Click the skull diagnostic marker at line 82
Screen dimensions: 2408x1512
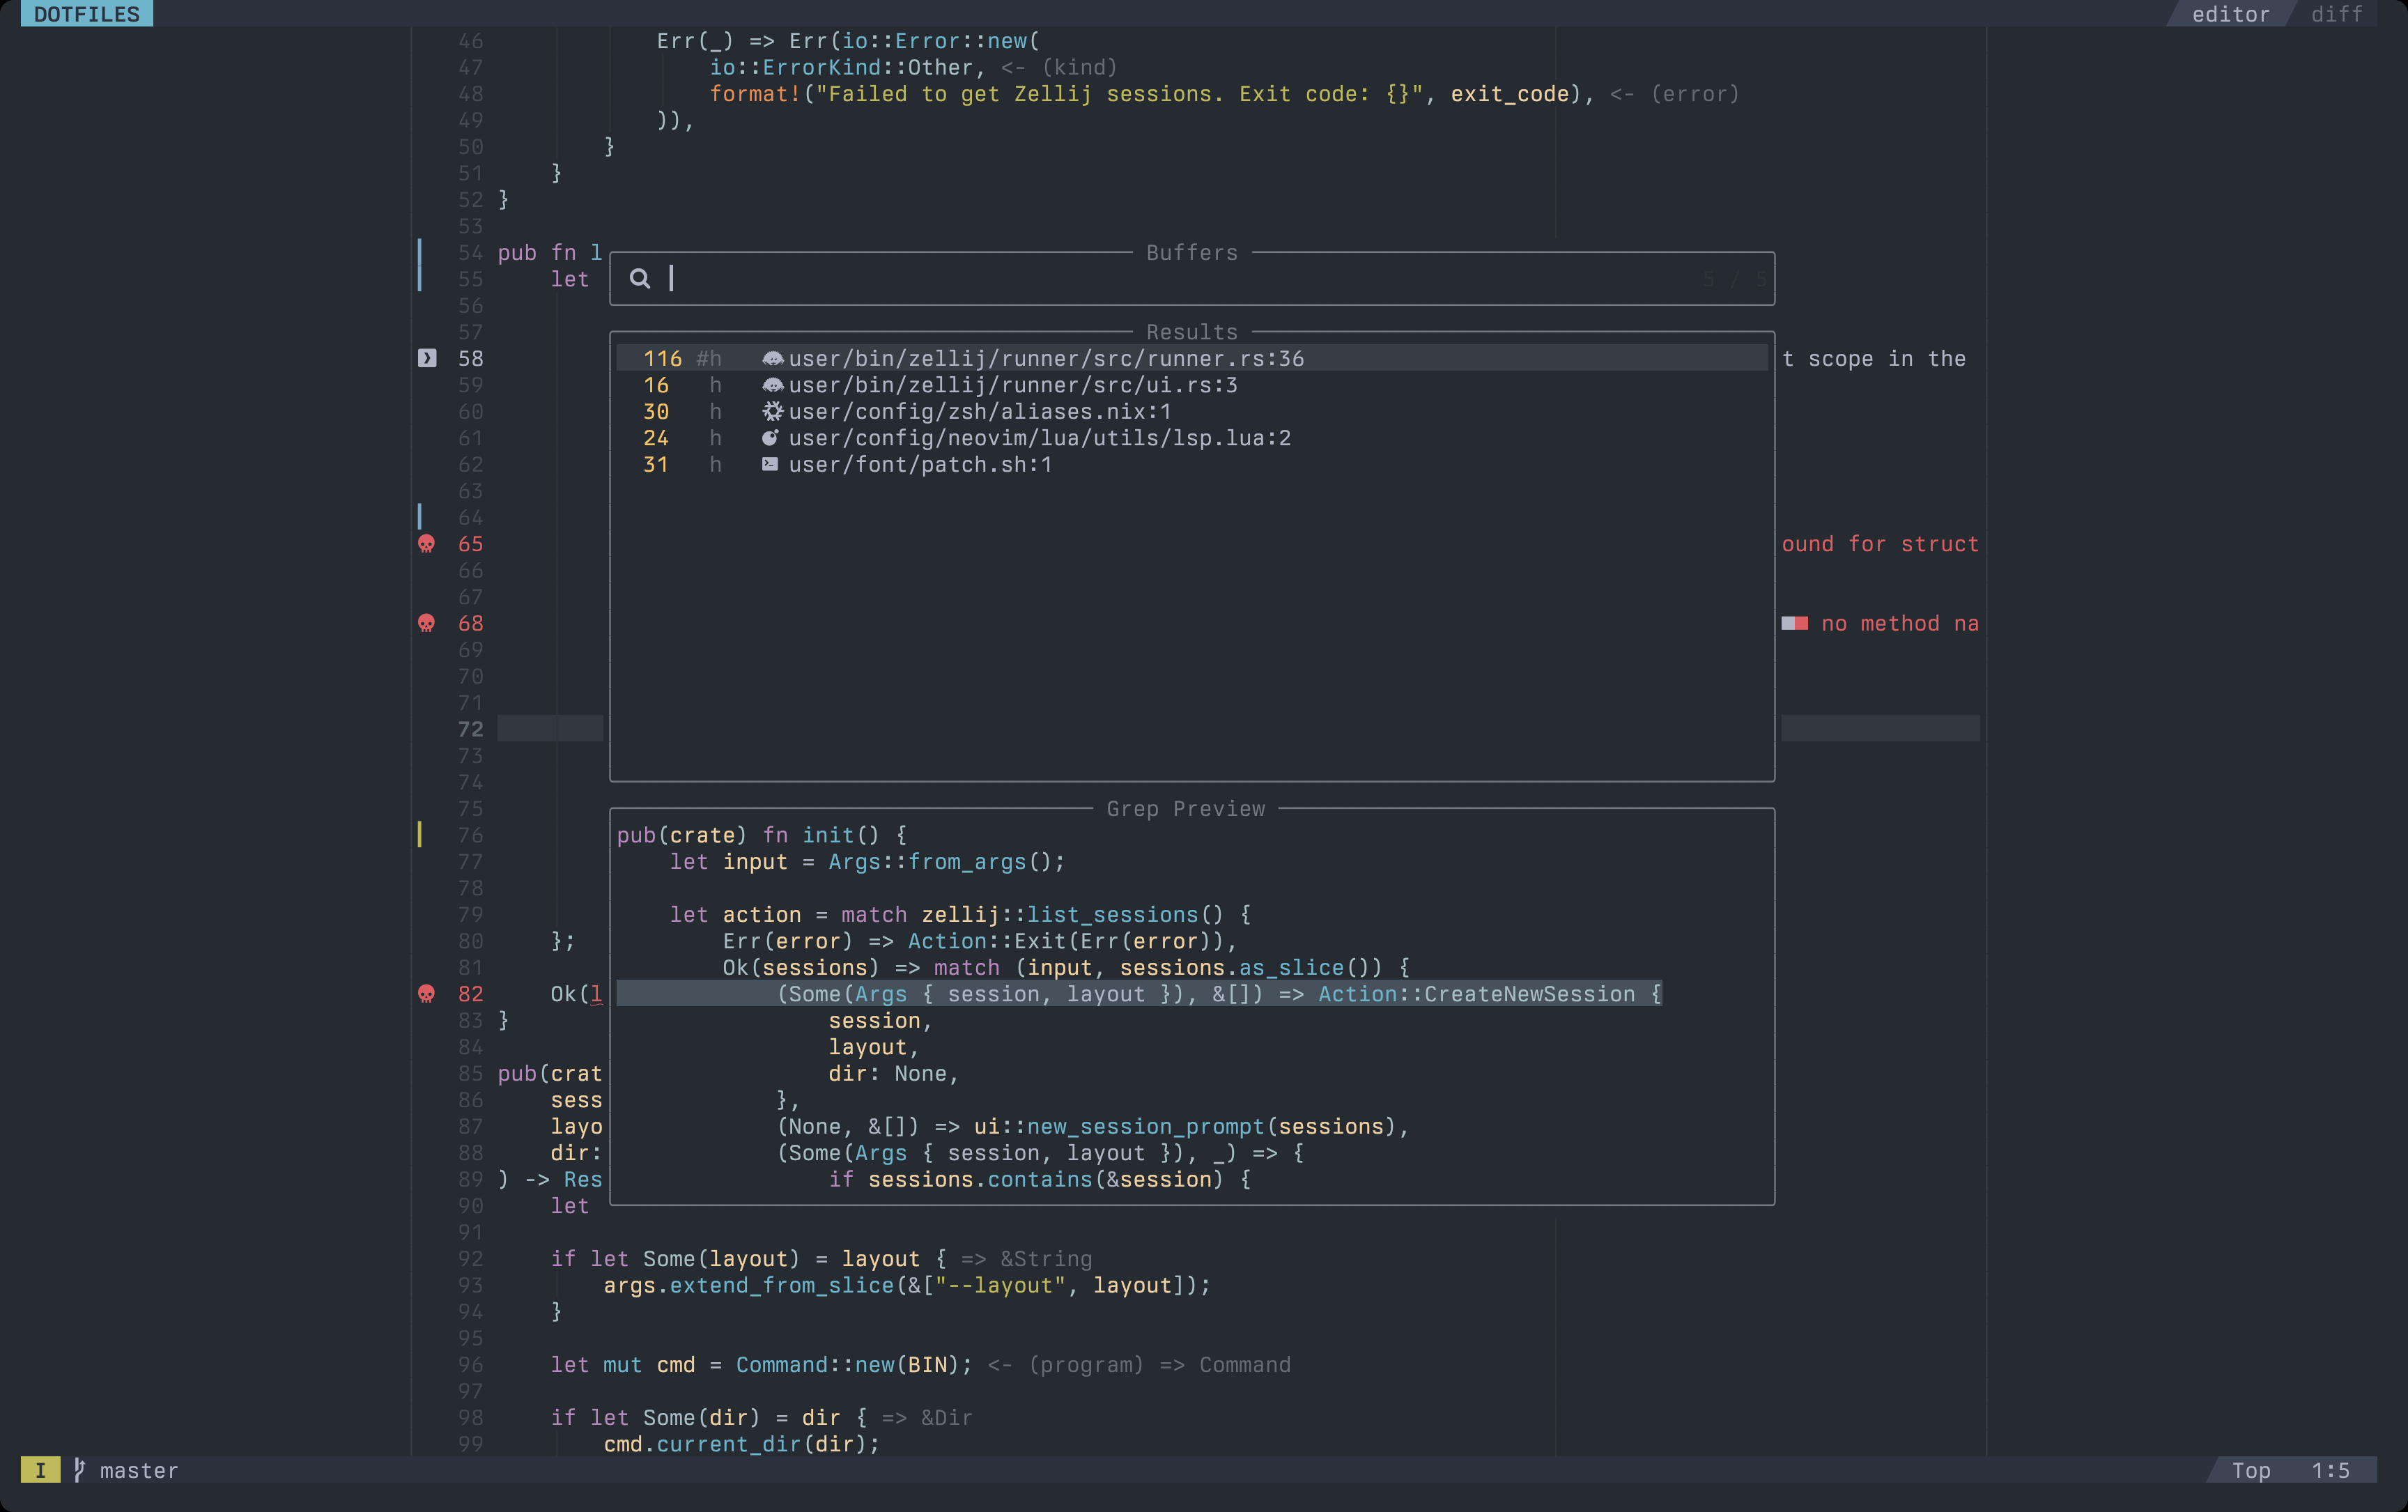point(428,994)
